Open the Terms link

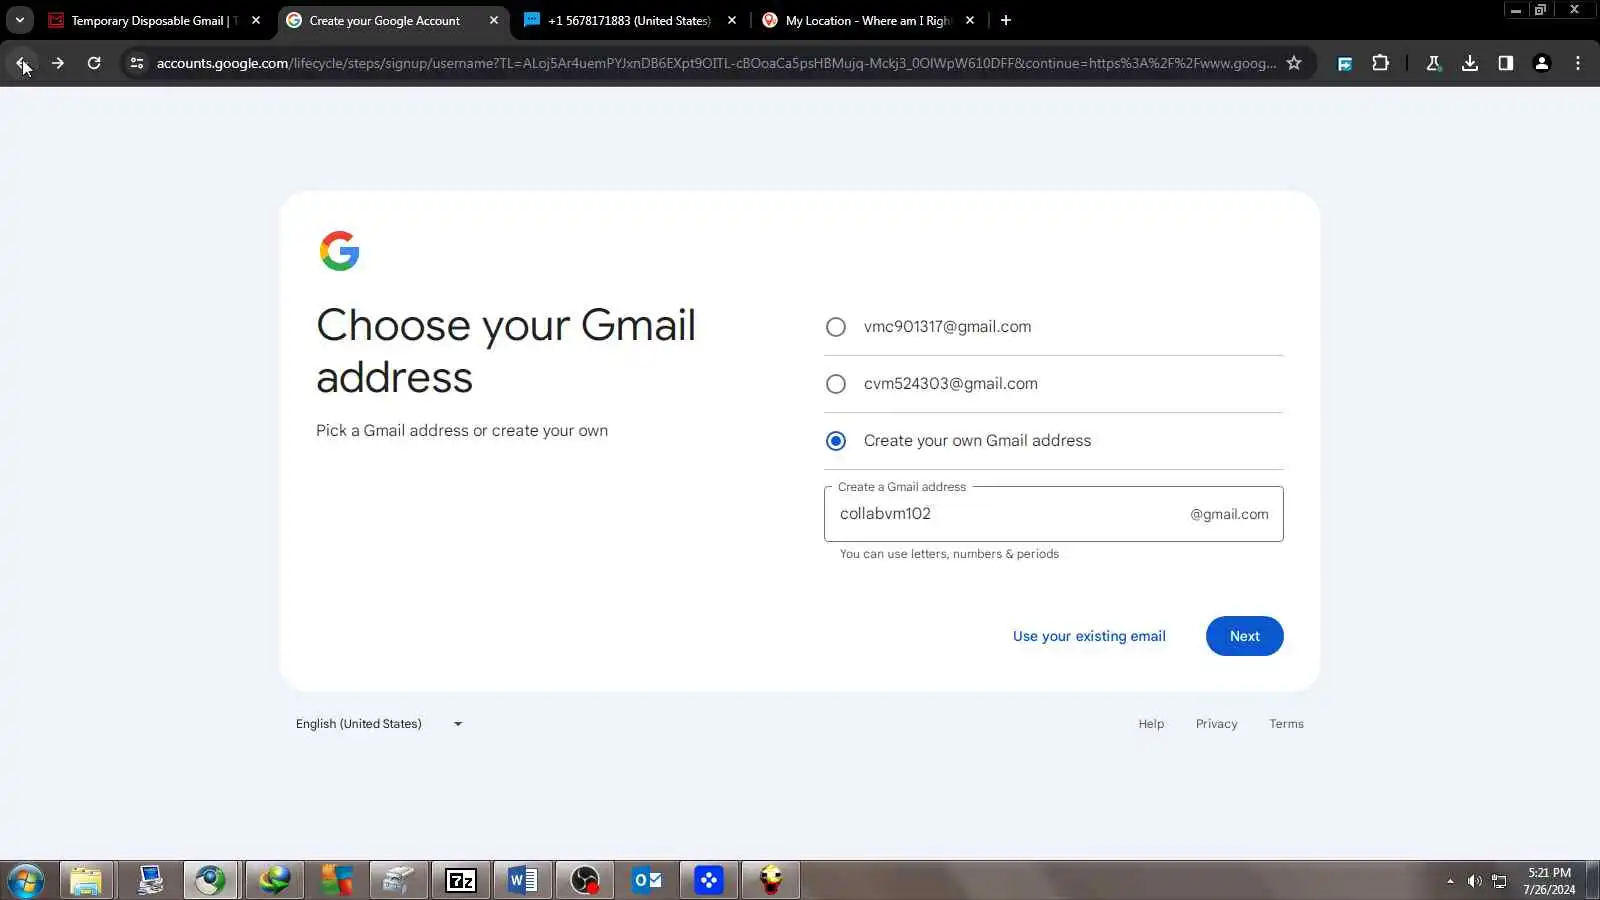tap(1286, 724)
